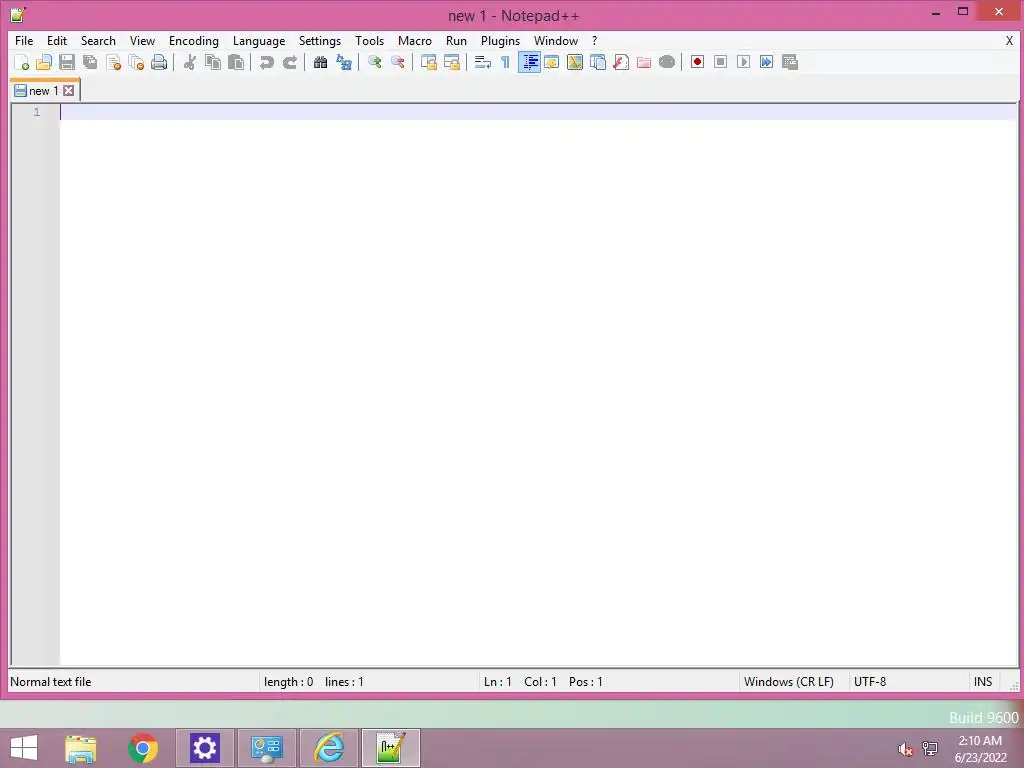Open the Define your language icon
The width and height of the screenshot is (1024, 768).
pyautogui.click(x=552, y=62)
